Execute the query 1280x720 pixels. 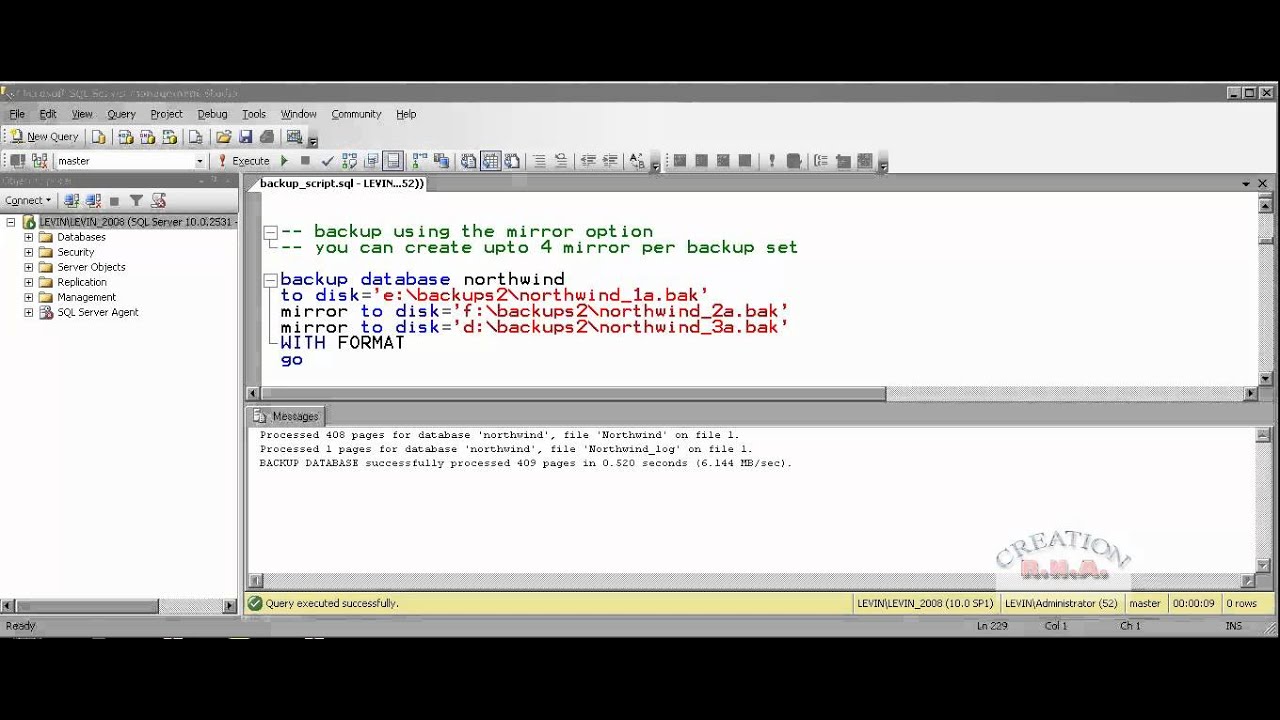click(243, 161)
